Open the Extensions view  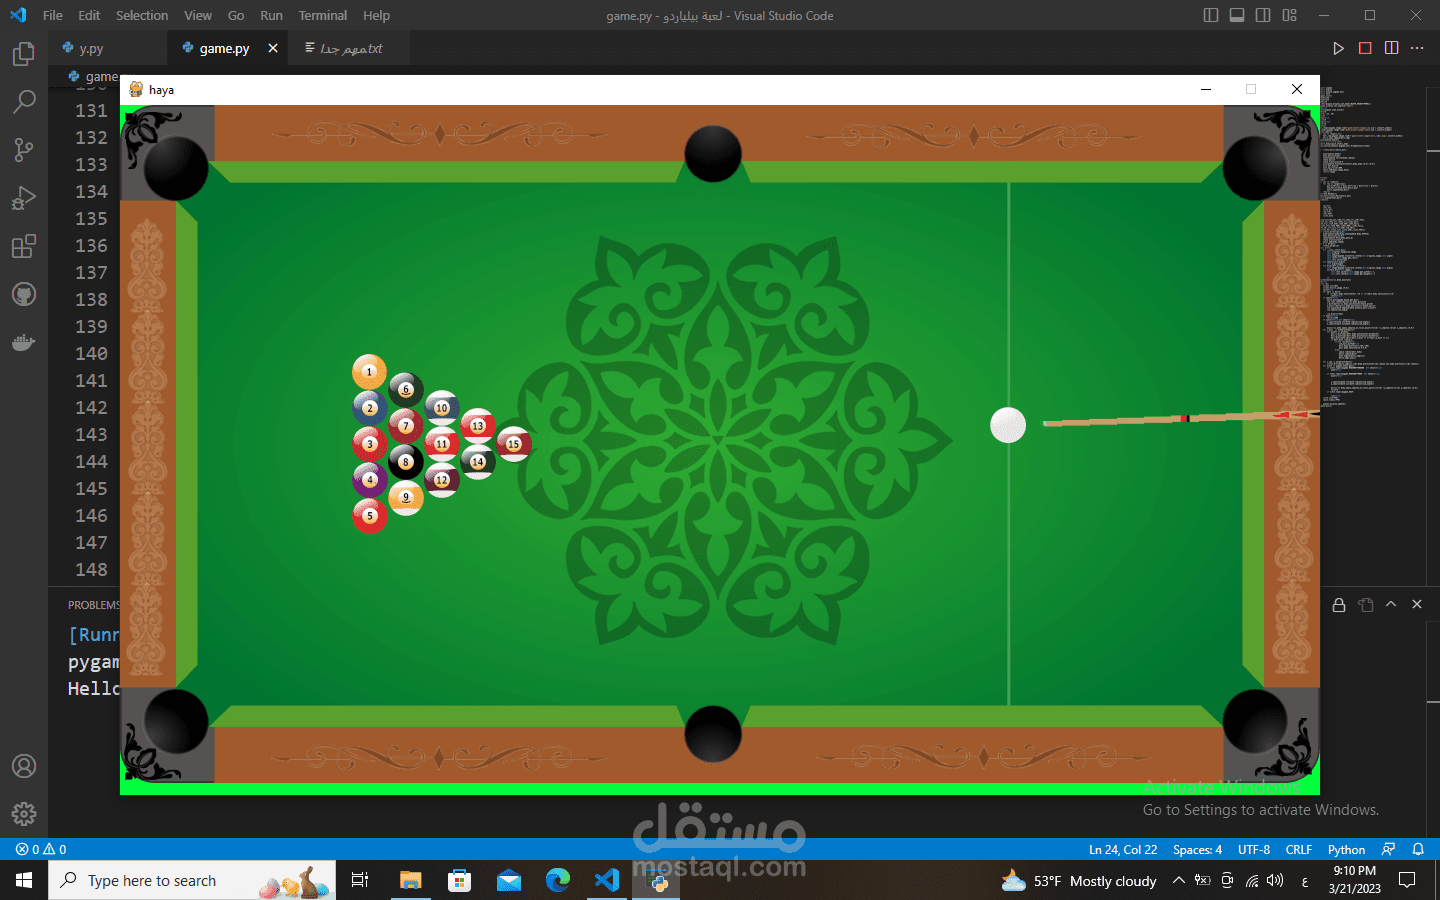pos(24,246)
